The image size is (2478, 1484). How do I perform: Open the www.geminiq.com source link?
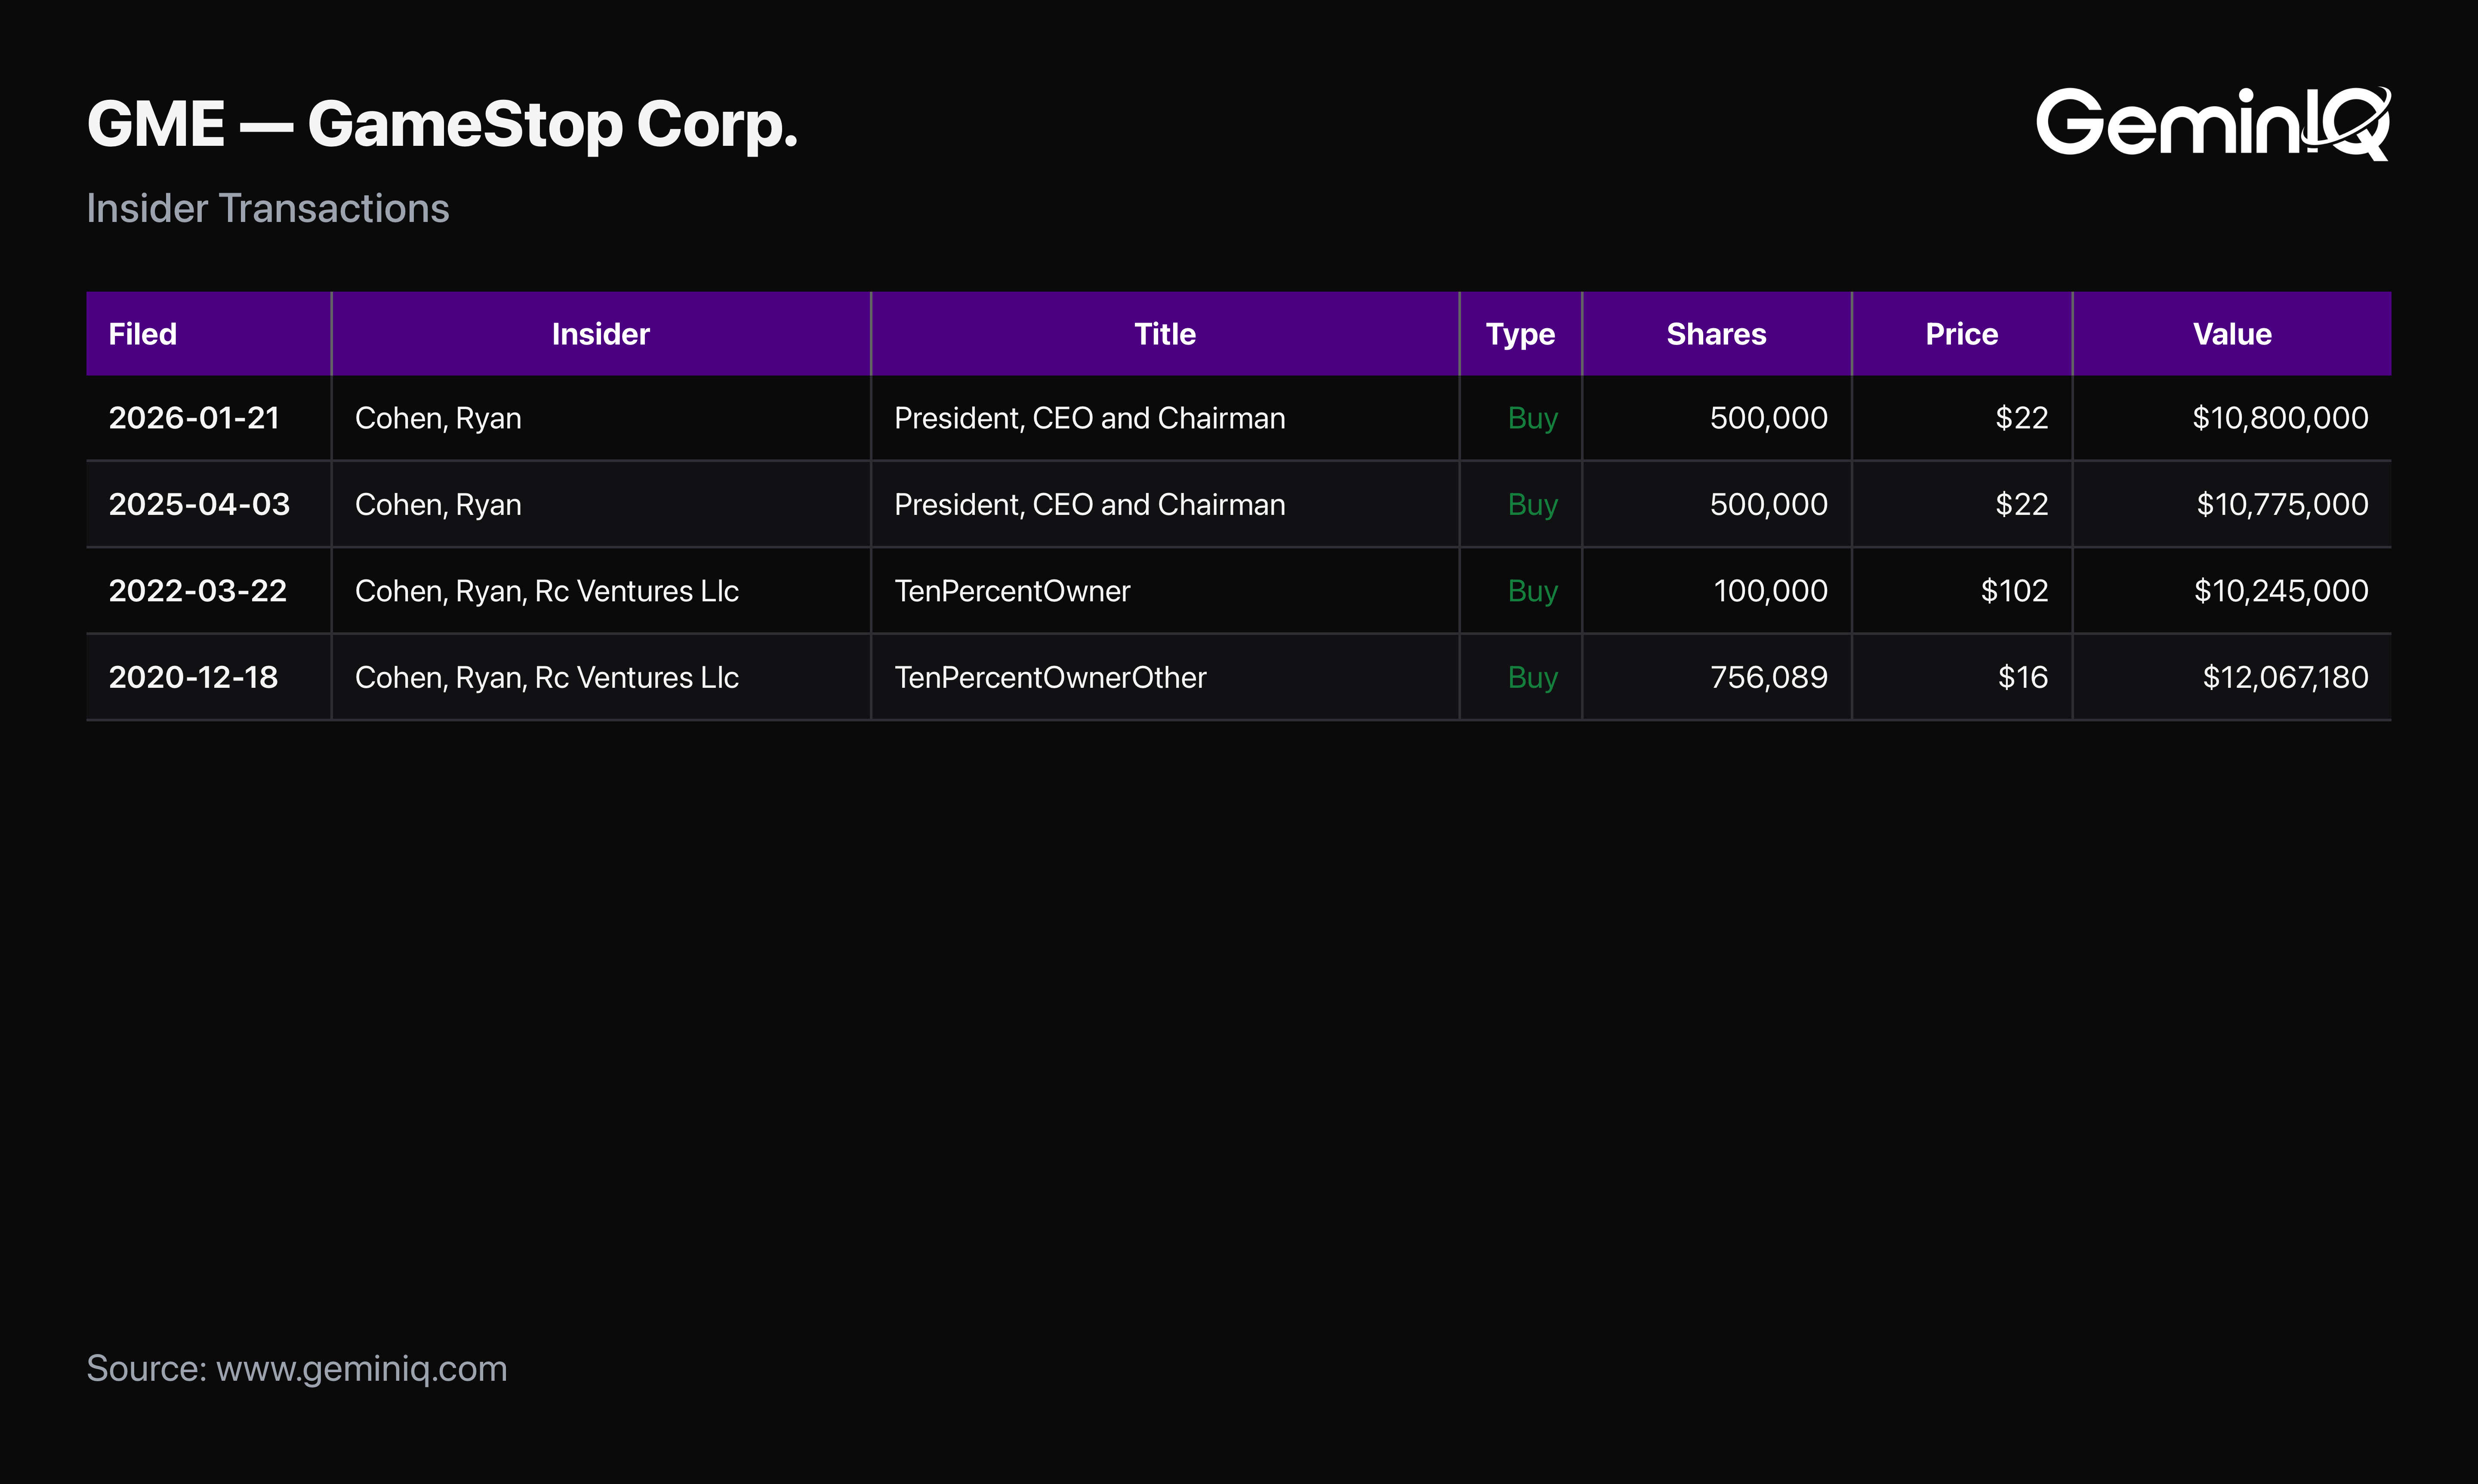click(x=361, y=1369)
